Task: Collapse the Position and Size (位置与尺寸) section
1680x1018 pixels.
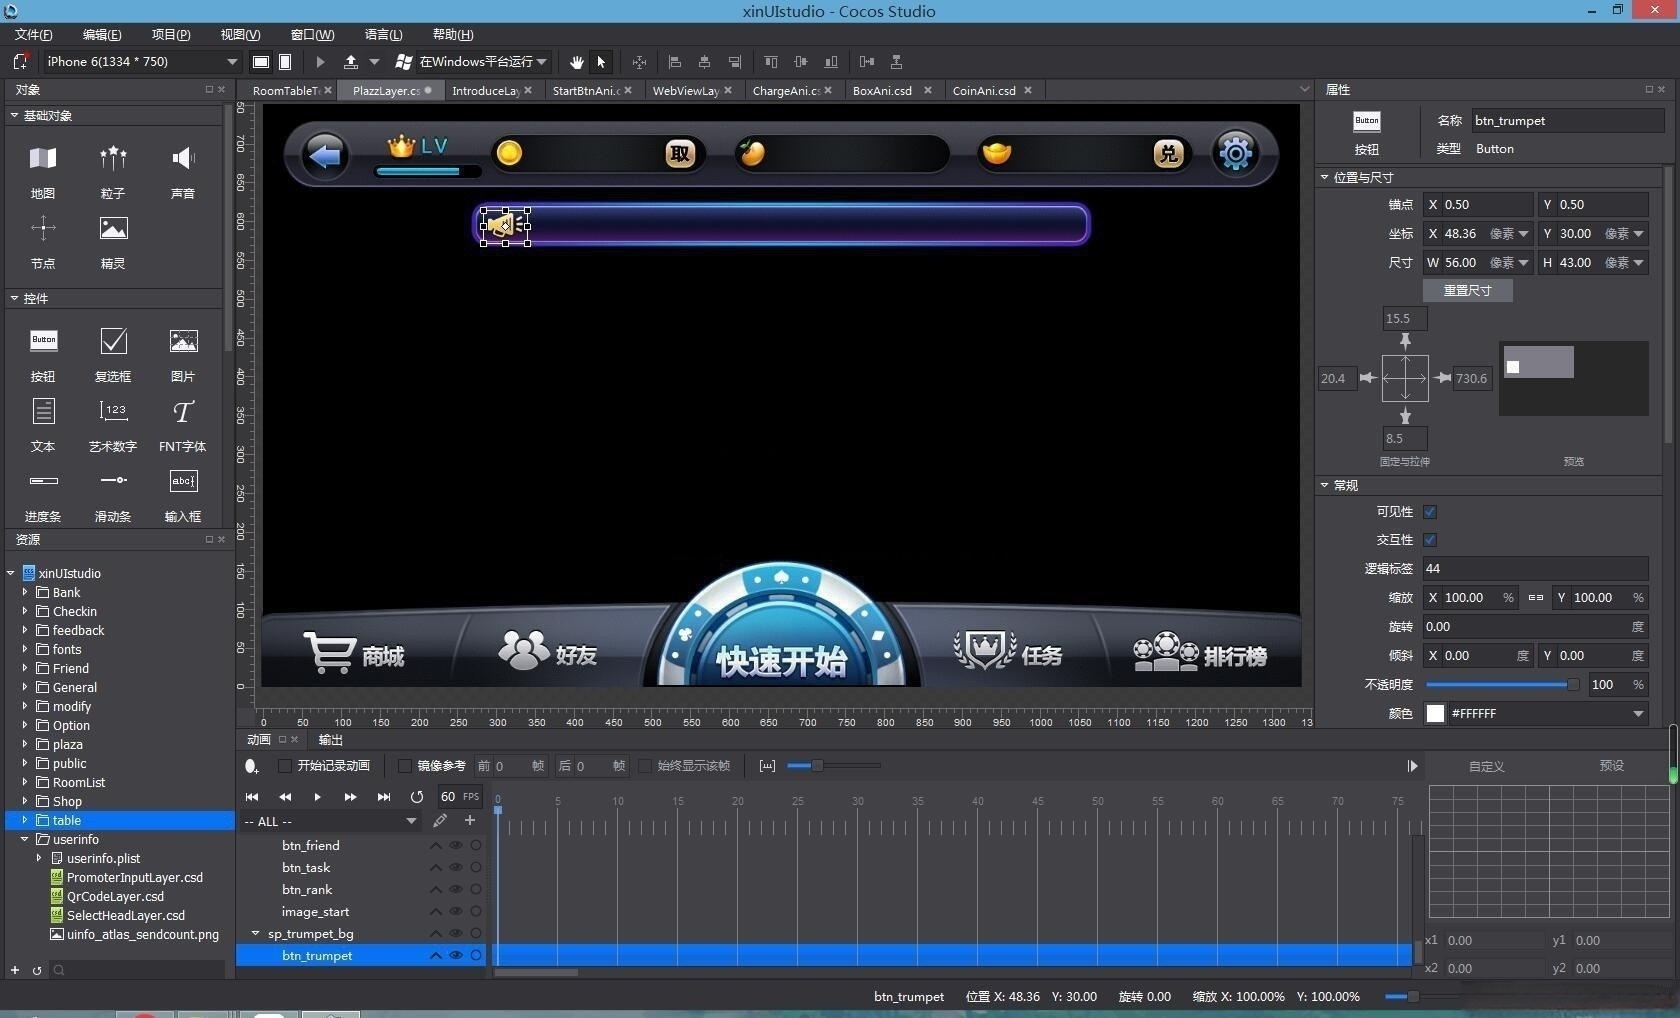Action: (x=1325, y=177)
